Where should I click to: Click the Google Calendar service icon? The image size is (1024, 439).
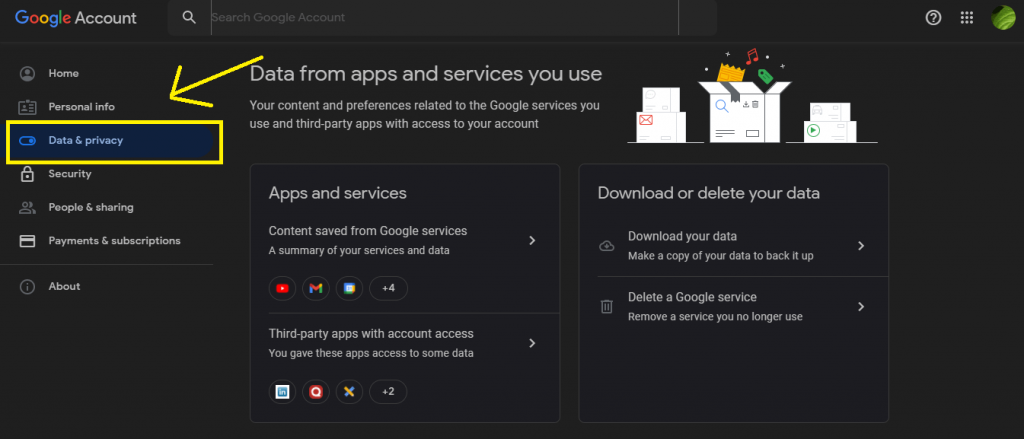tap(349, 288)
